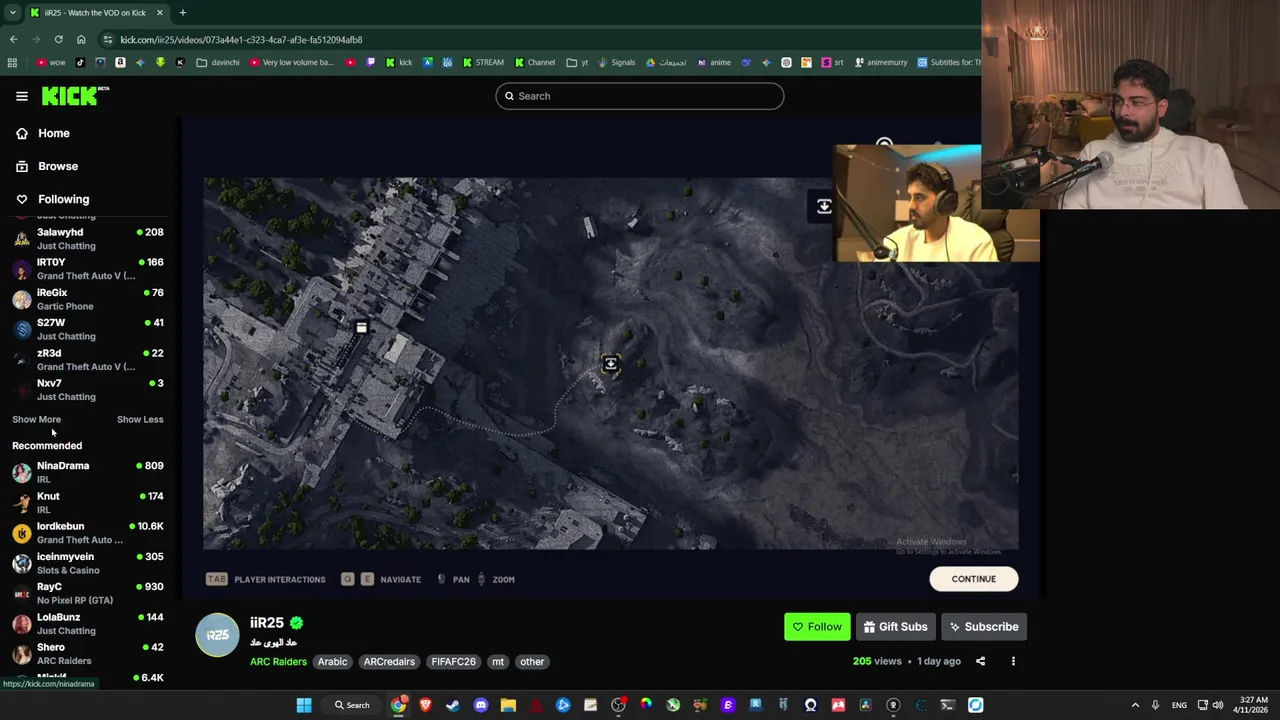1280x720 pixels.
Task: Open lordkebun recommended channel
Action: click(x=88, y=533)
